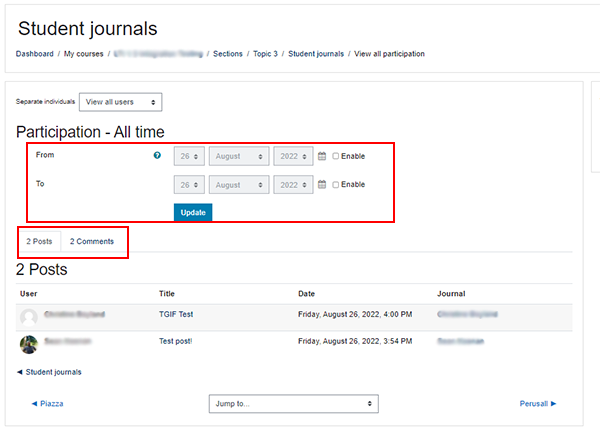Open the View all users dropdown
The height and width of the screenshot is (442, 600).
pos(121,102)
